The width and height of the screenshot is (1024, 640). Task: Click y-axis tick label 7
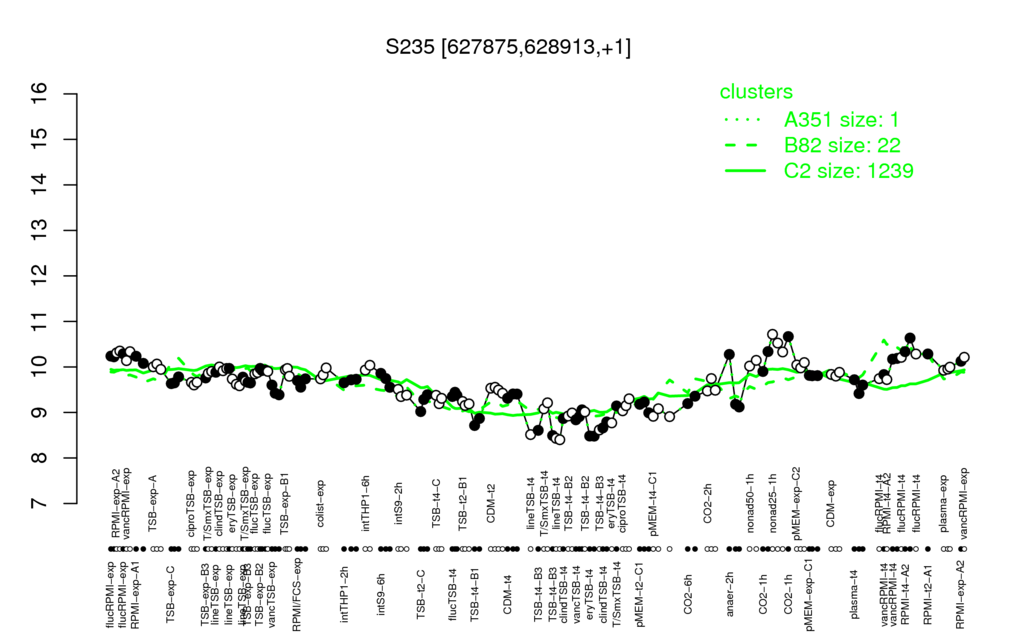coord(39,504)
